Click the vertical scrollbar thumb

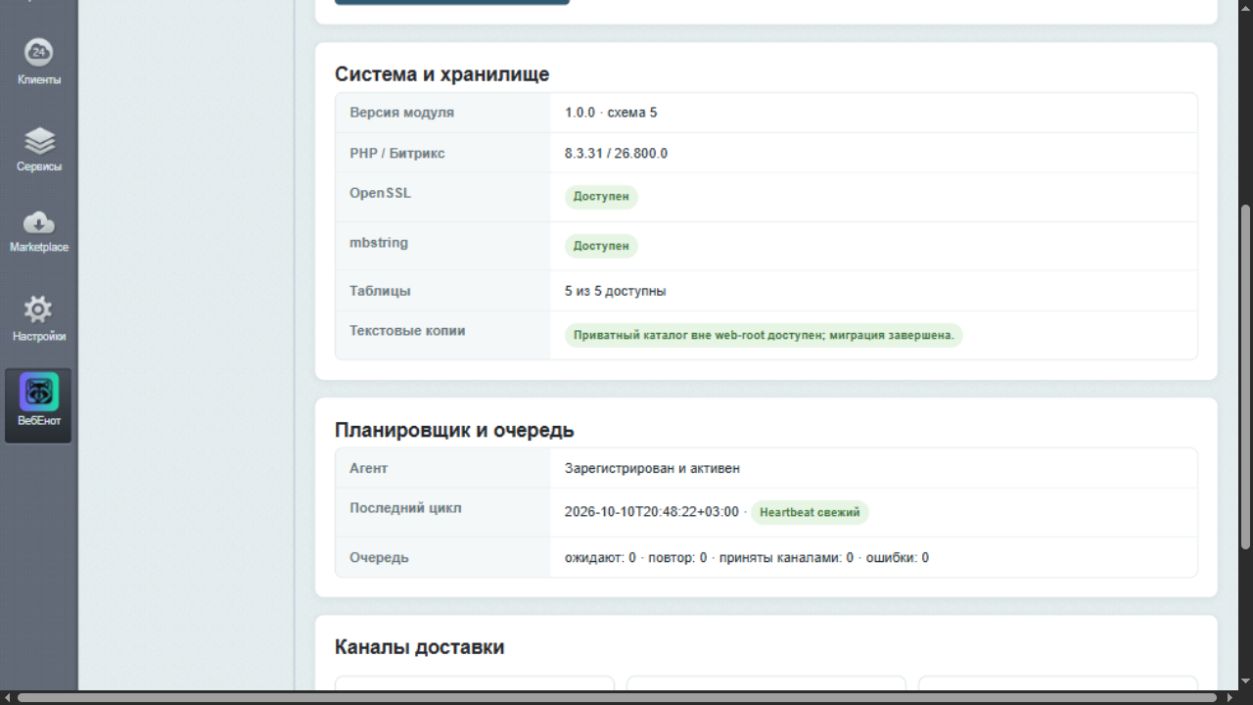(x=1245, y=376)
